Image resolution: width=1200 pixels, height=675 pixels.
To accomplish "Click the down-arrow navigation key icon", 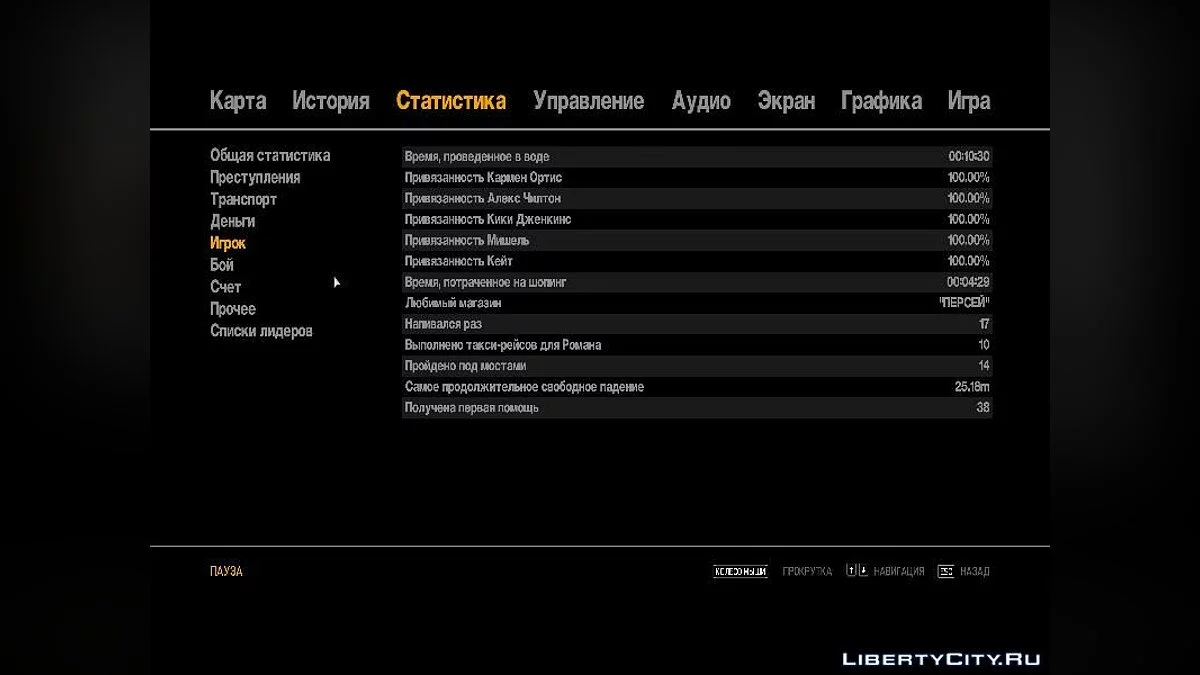I will (864, 571).
